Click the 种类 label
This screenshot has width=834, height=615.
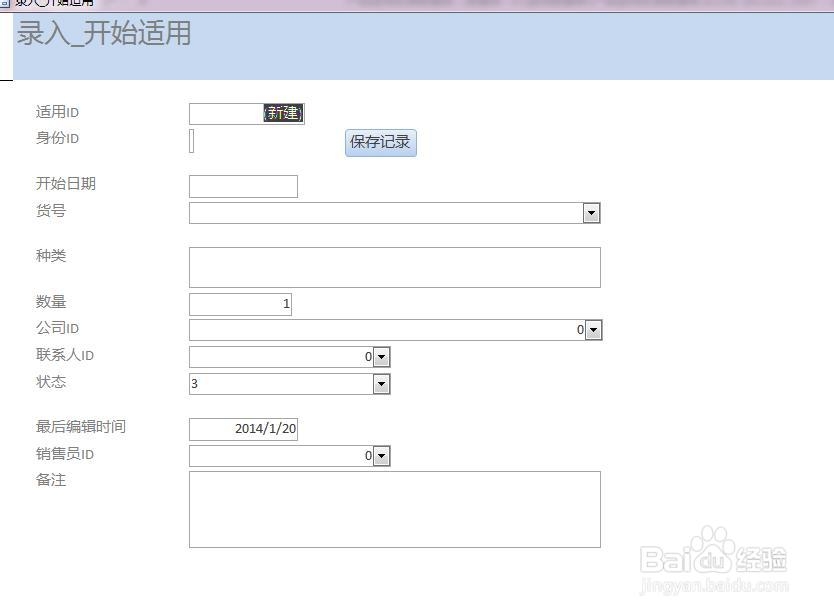tap(51, 256)
